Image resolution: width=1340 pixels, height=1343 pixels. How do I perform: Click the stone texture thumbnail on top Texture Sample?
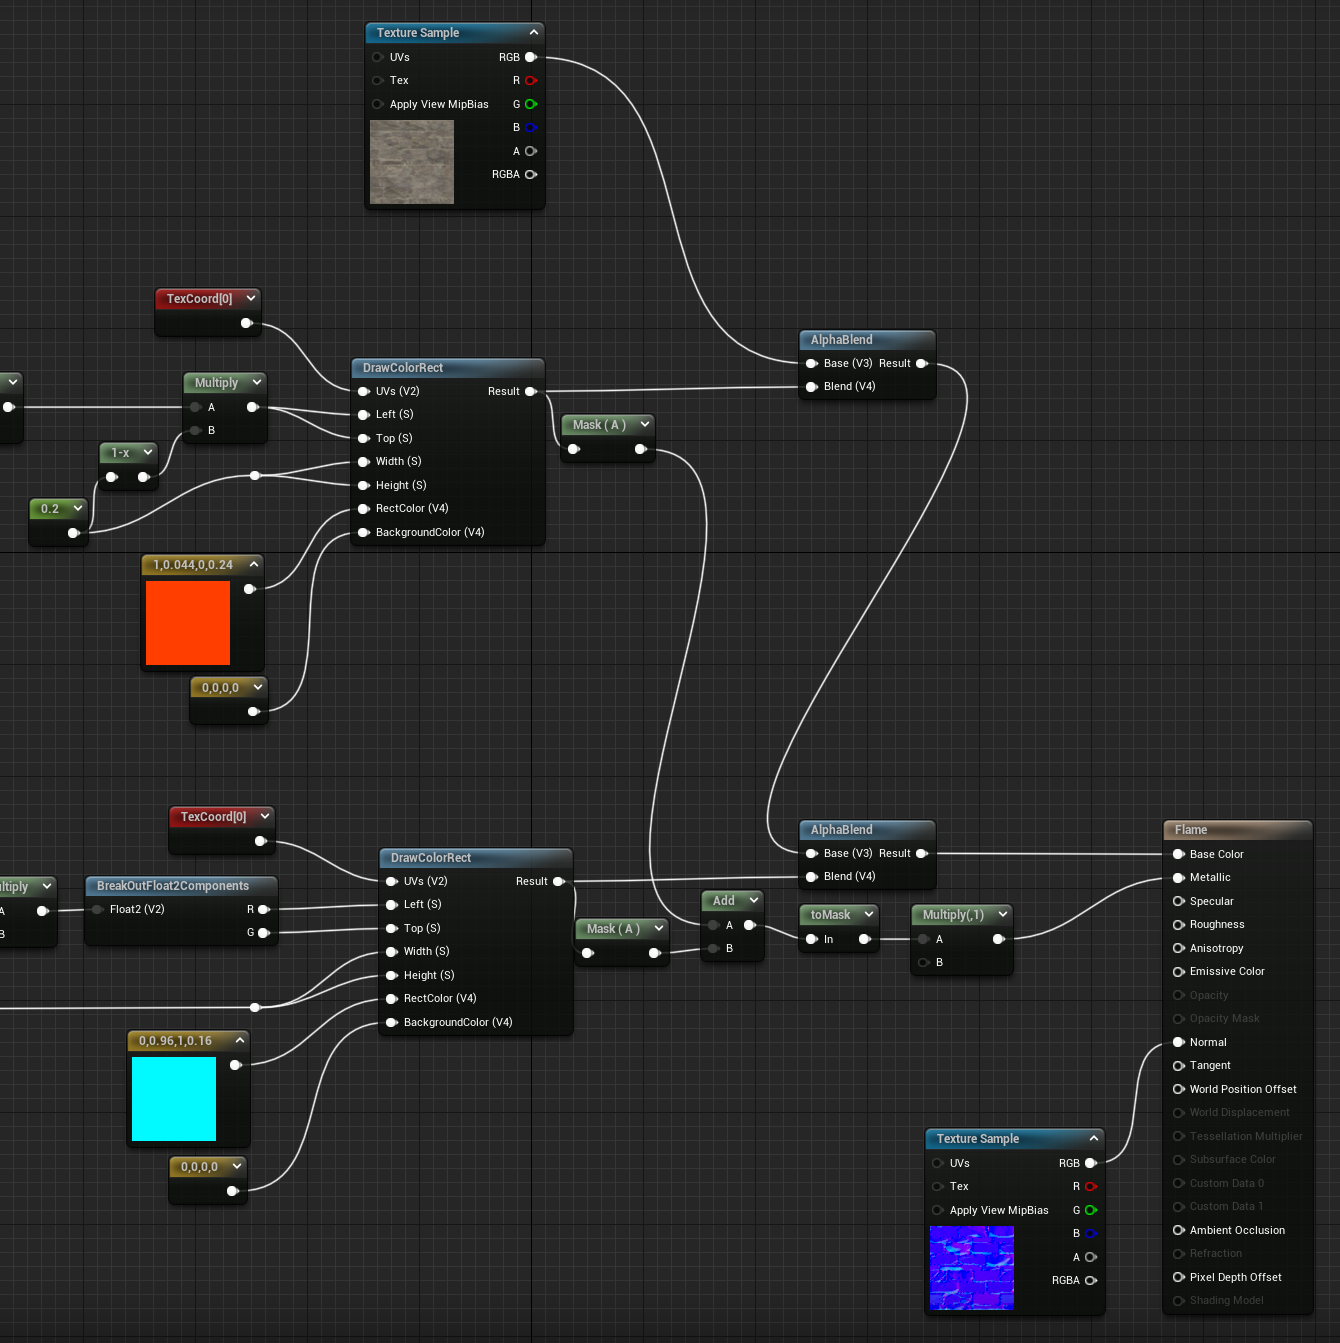pos(411,162)
